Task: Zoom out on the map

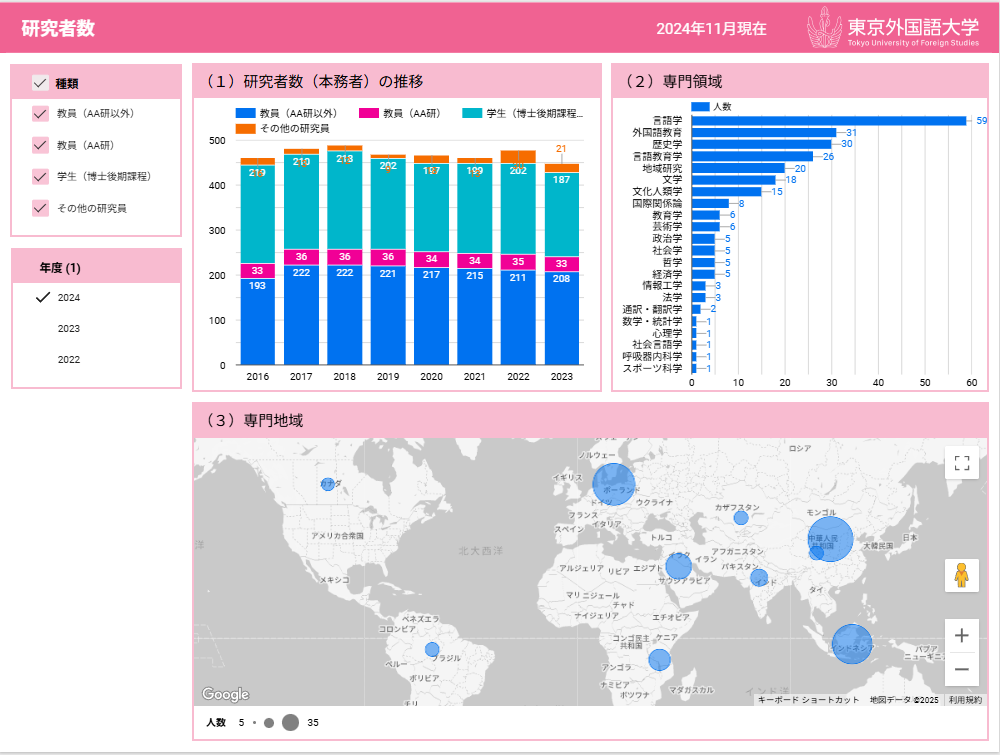Action: coord(962,669)
